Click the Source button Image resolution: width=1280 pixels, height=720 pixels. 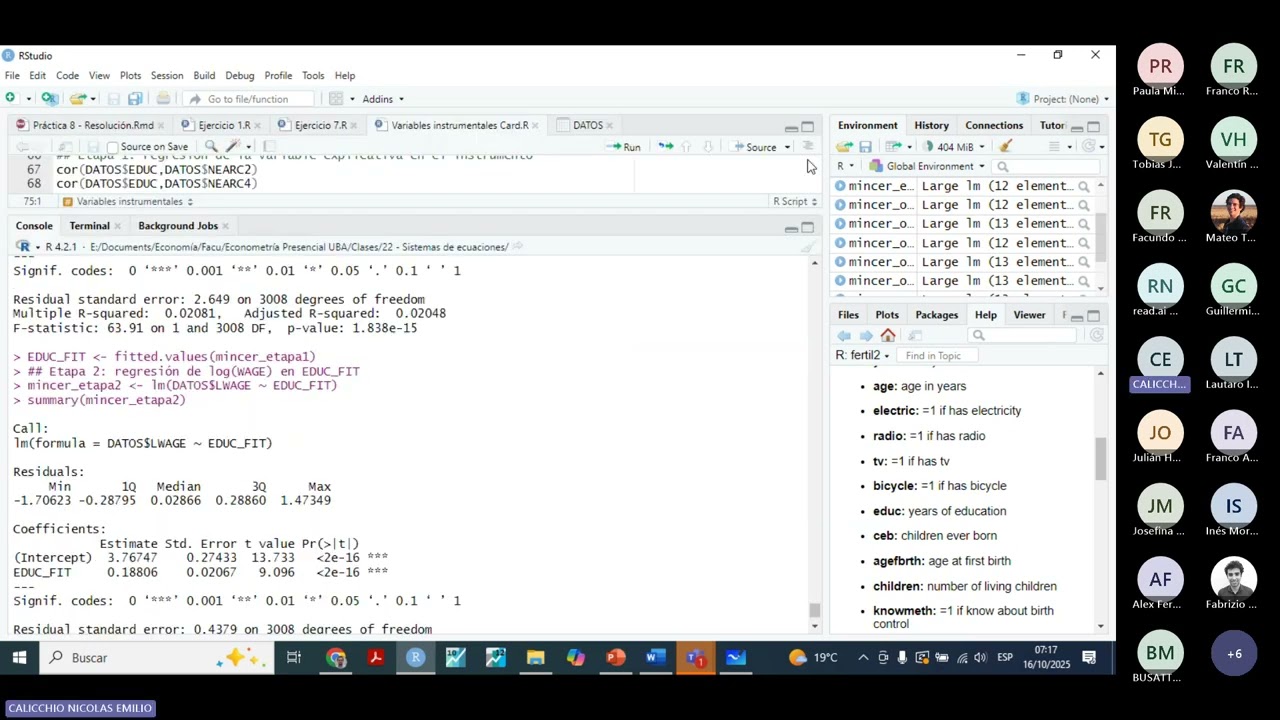tap(755, 147)
